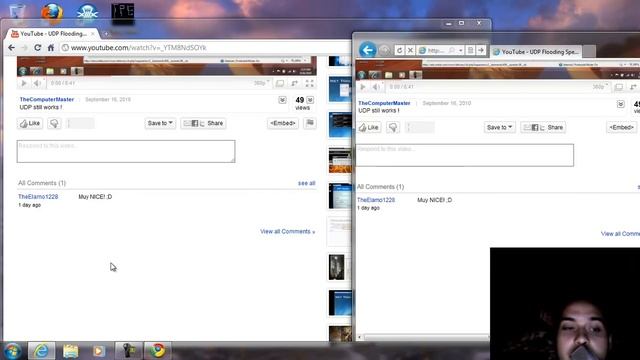This screenshot has width=640, height=360.
Task: Open Windows Media Player on the taskbar
Action: coord(99,351)
